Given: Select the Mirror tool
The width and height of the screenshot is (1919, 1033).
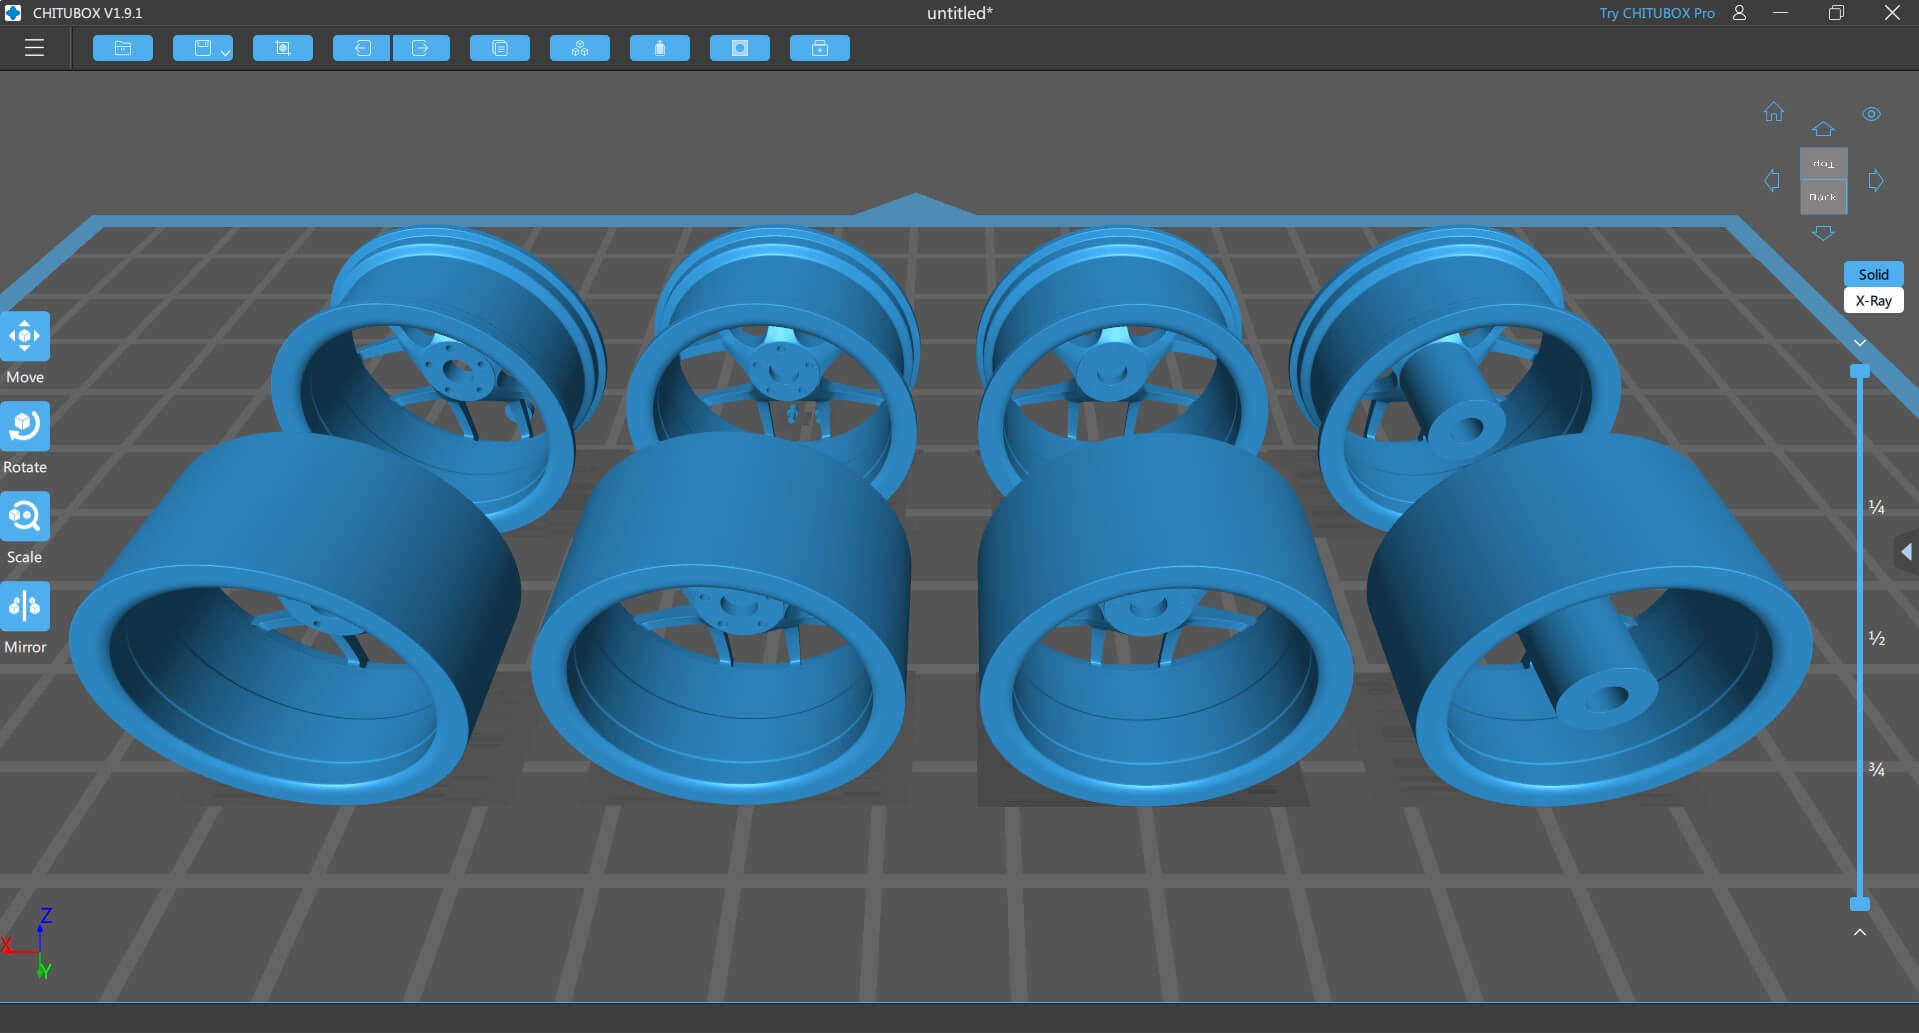Looking at the screenshot, I should [25, 607].
